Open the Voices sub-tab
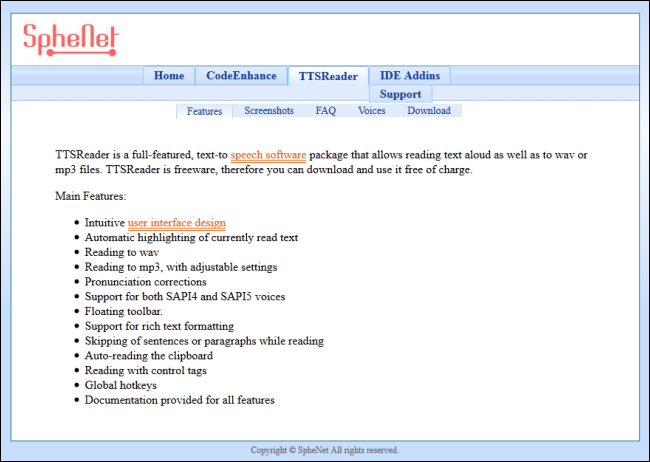The height and width of the screenshot is (462, 650). (372, 111)
